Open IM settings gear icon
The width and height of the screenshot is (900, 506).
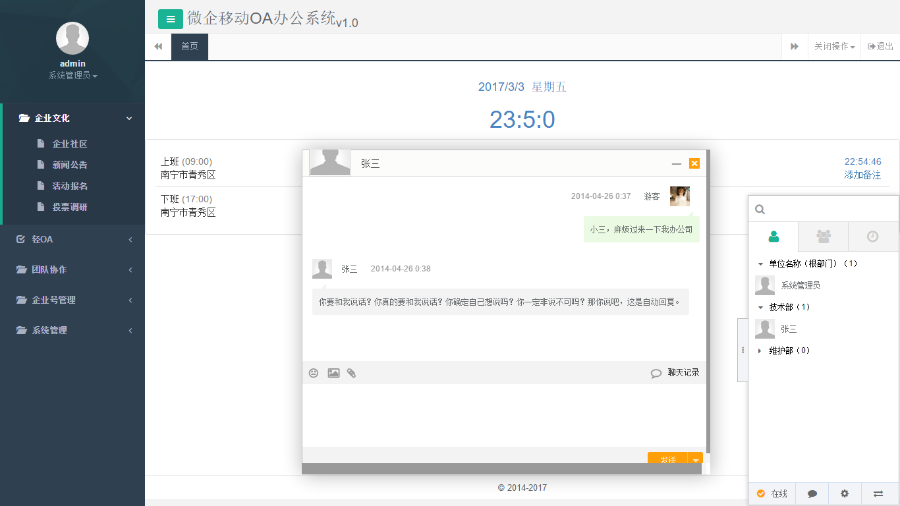tap(844, 493)
